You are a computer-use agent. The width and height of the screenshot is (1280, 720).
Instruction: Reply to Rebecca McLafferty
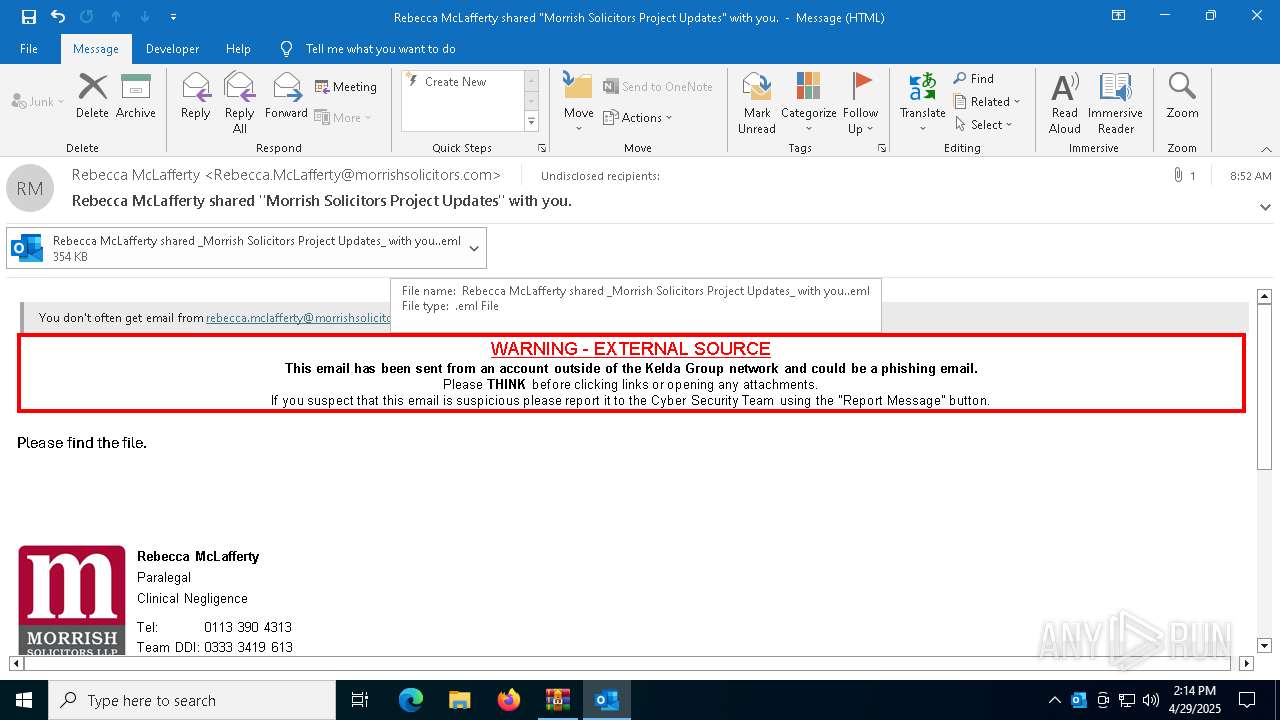pyautogui.click(x=196, y=96)
